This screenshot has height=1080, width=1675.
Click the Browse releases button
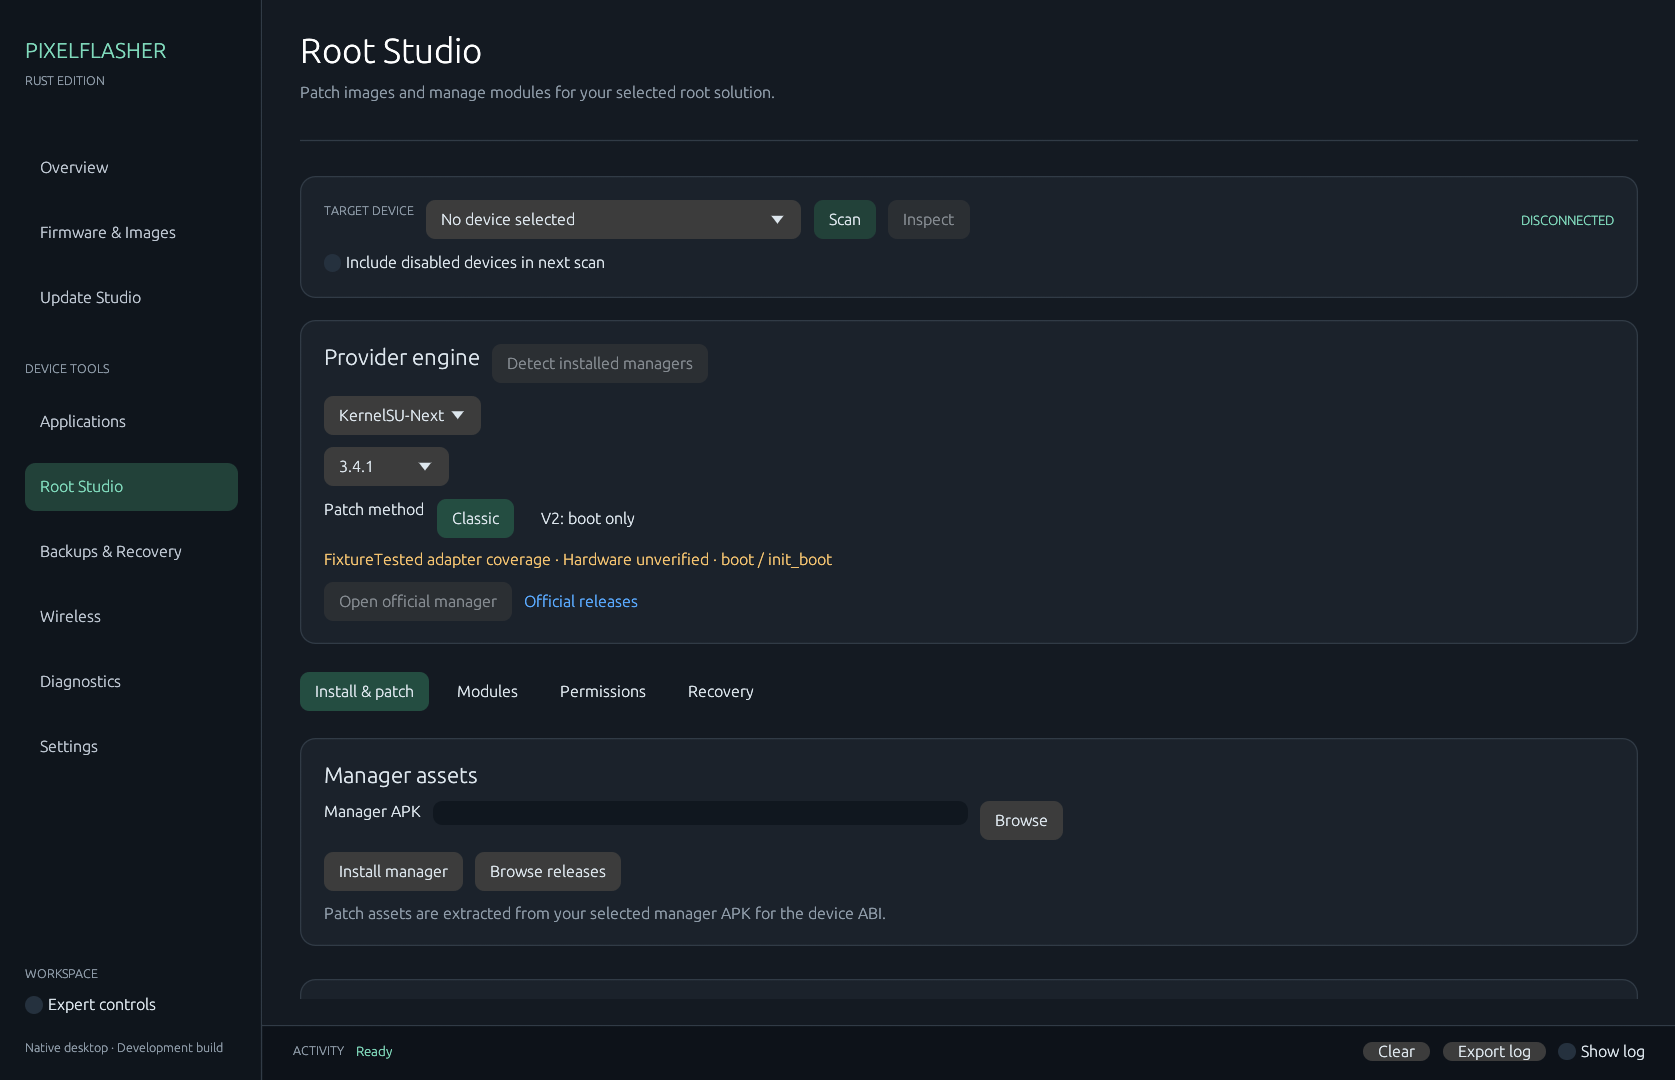point(547,872)
